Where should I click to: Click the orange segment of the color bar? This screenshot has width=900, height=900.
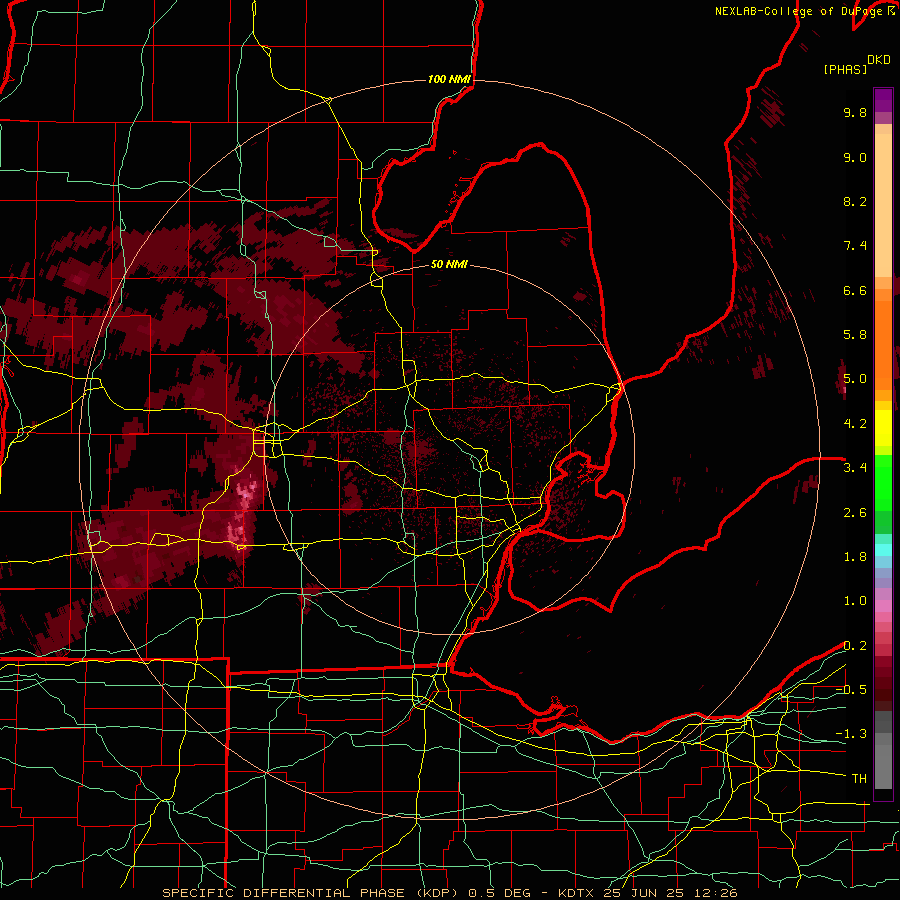point(883,344)
